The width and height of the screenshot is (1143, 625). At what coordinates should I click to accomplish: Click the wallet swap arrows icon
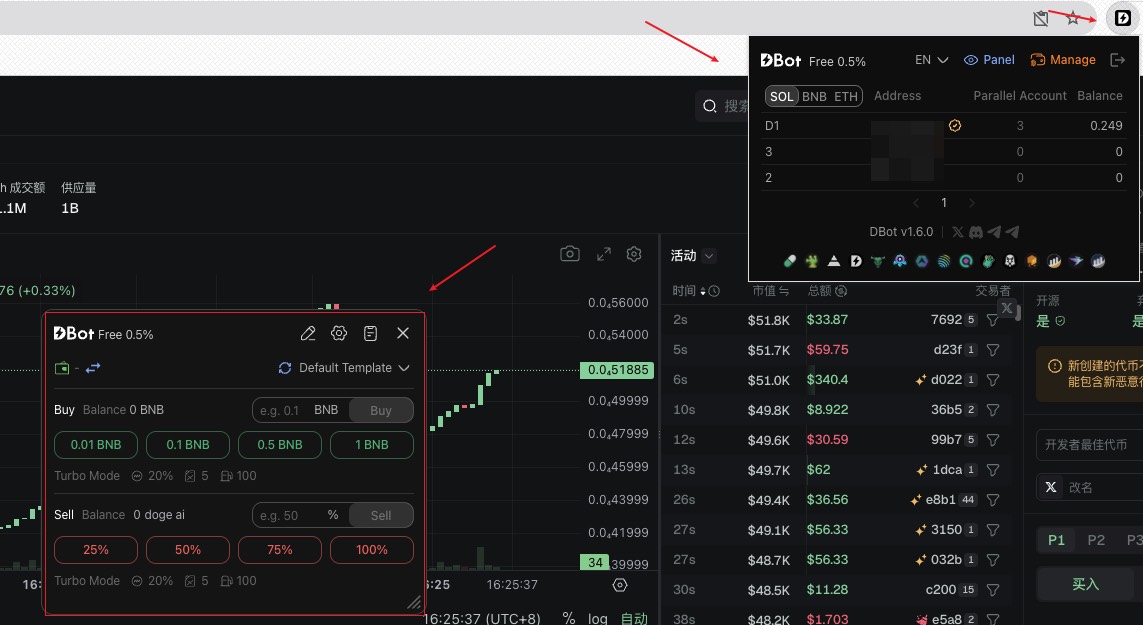[93, 368]
